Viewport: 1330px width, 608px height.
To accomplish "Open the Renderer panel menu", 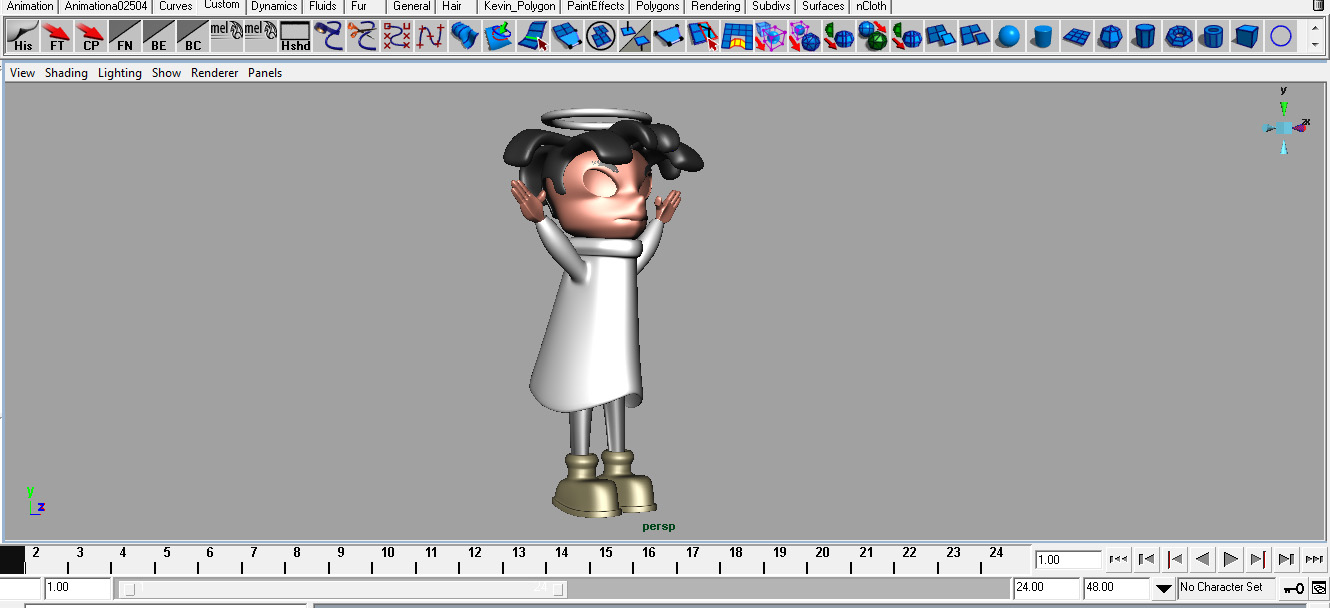I will 215,73.
